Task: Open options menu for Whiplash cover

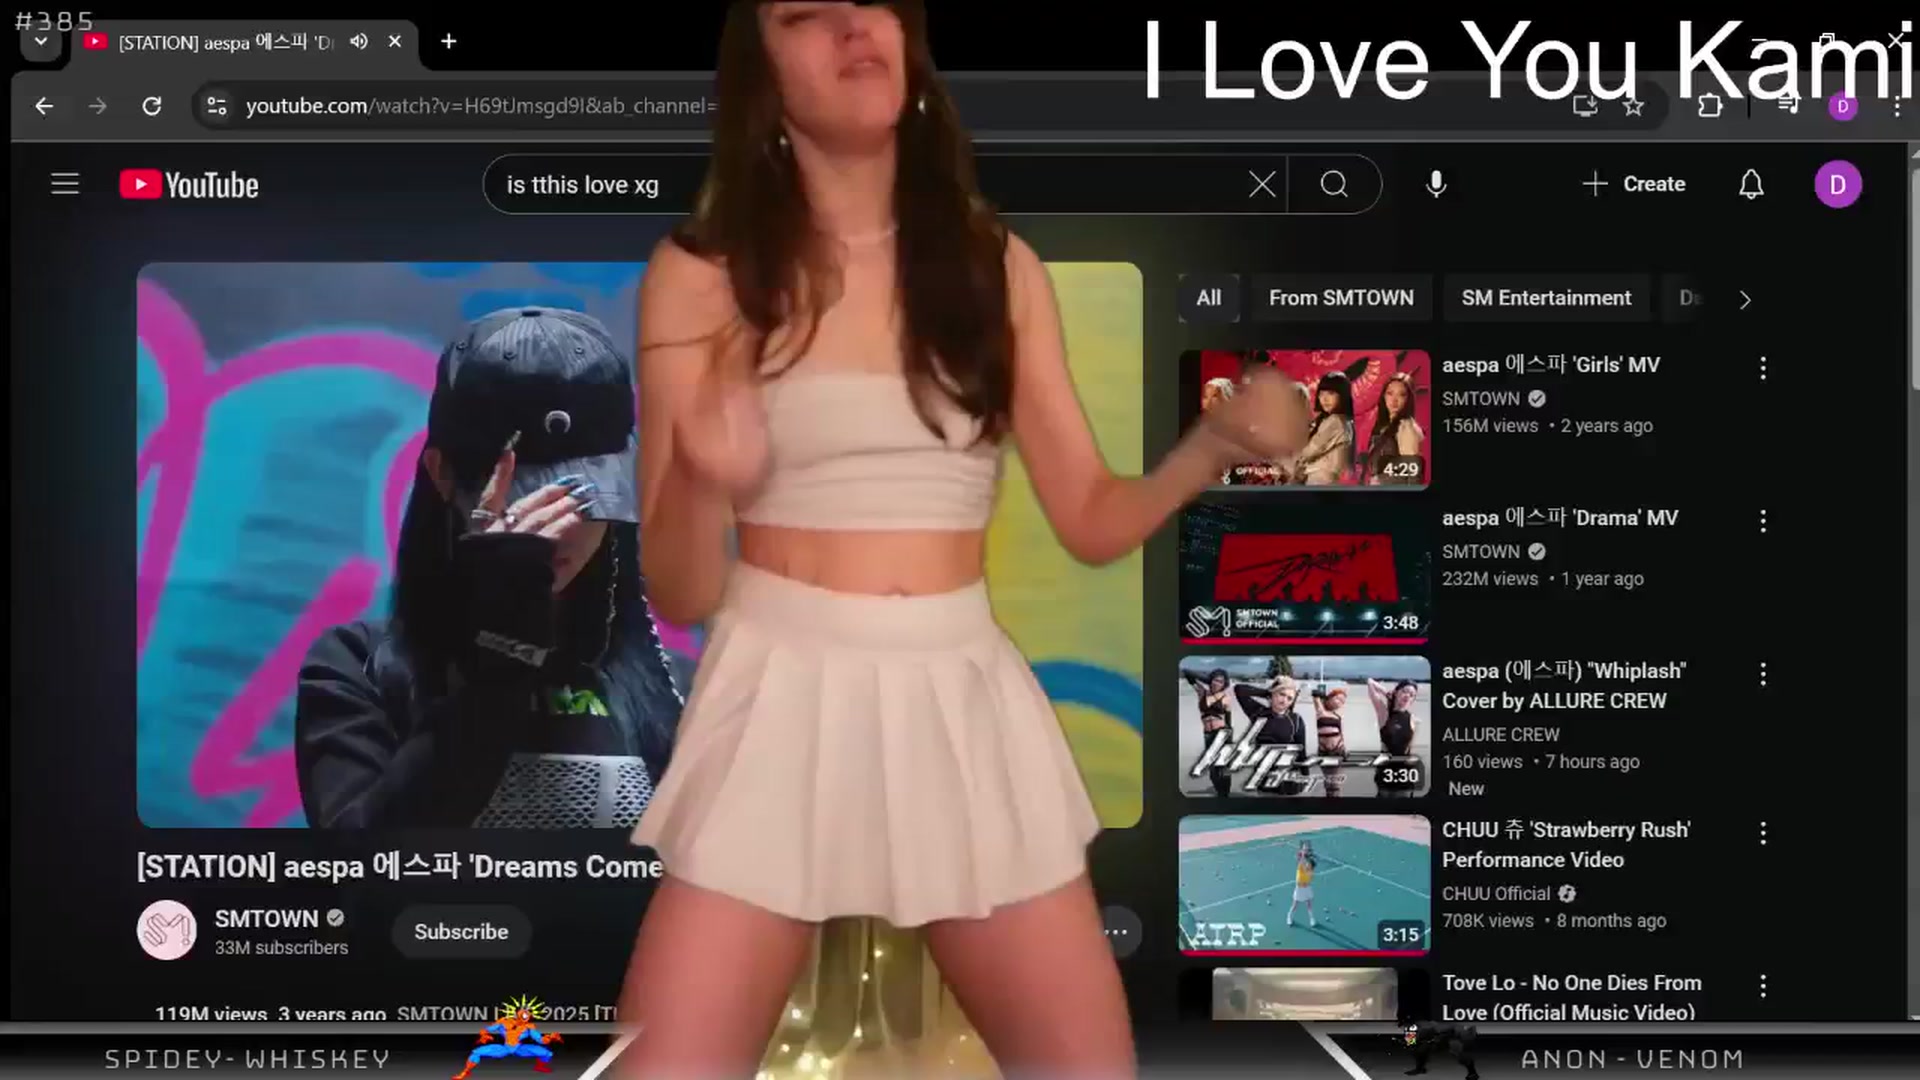Action: click(x=1763, y=674)
